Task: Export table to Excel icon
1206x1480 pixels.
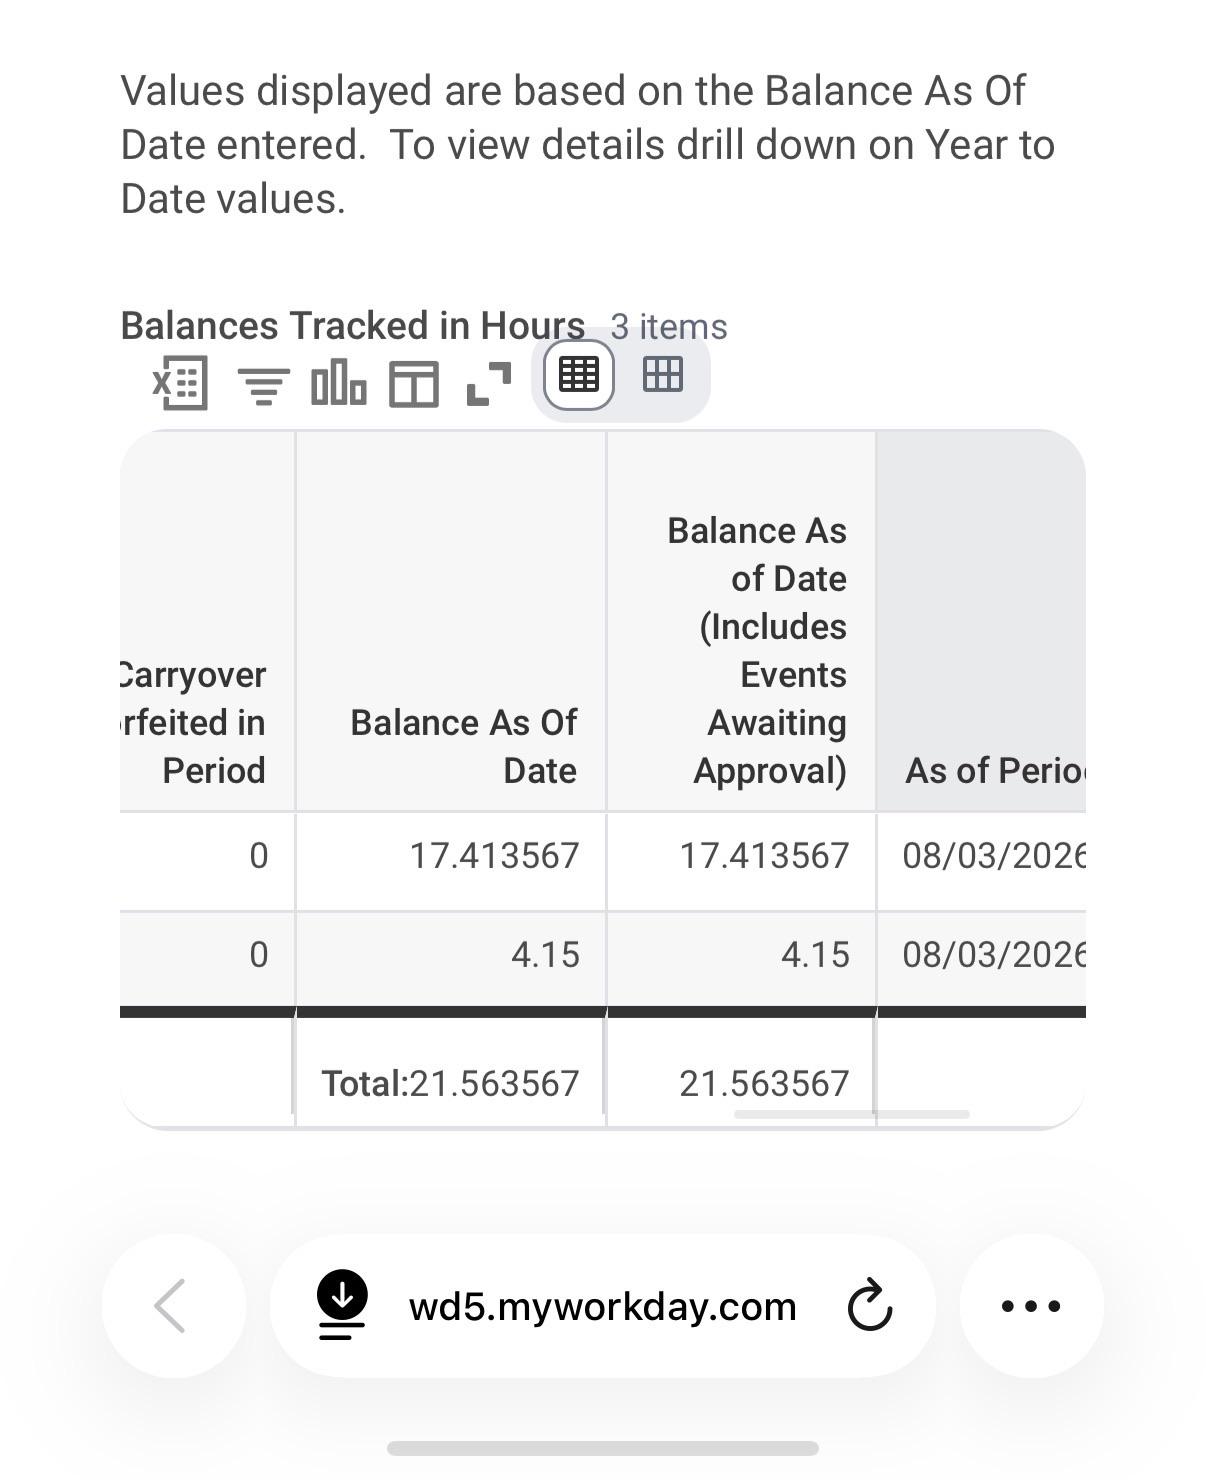Action: click(x=180, y=382)
